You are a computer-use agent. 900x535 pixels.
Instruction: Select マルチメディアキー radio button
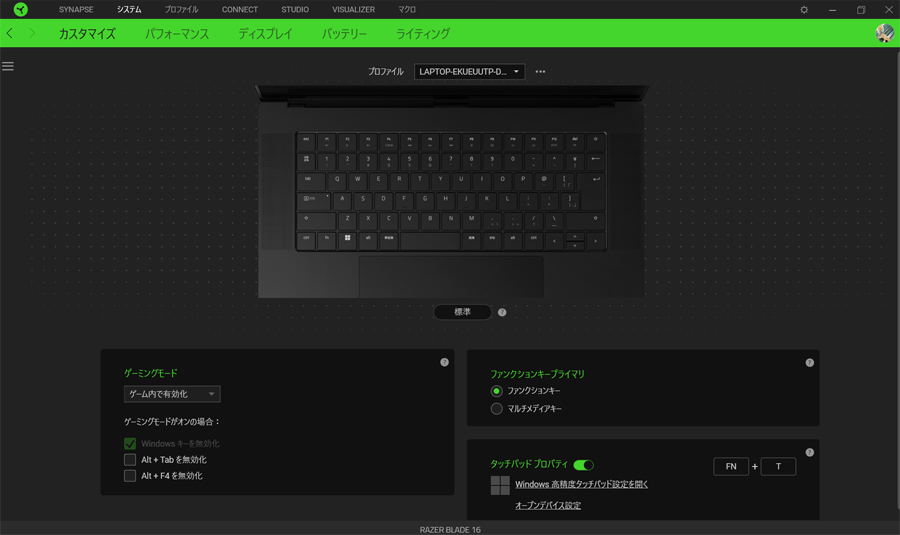point(496,409)
